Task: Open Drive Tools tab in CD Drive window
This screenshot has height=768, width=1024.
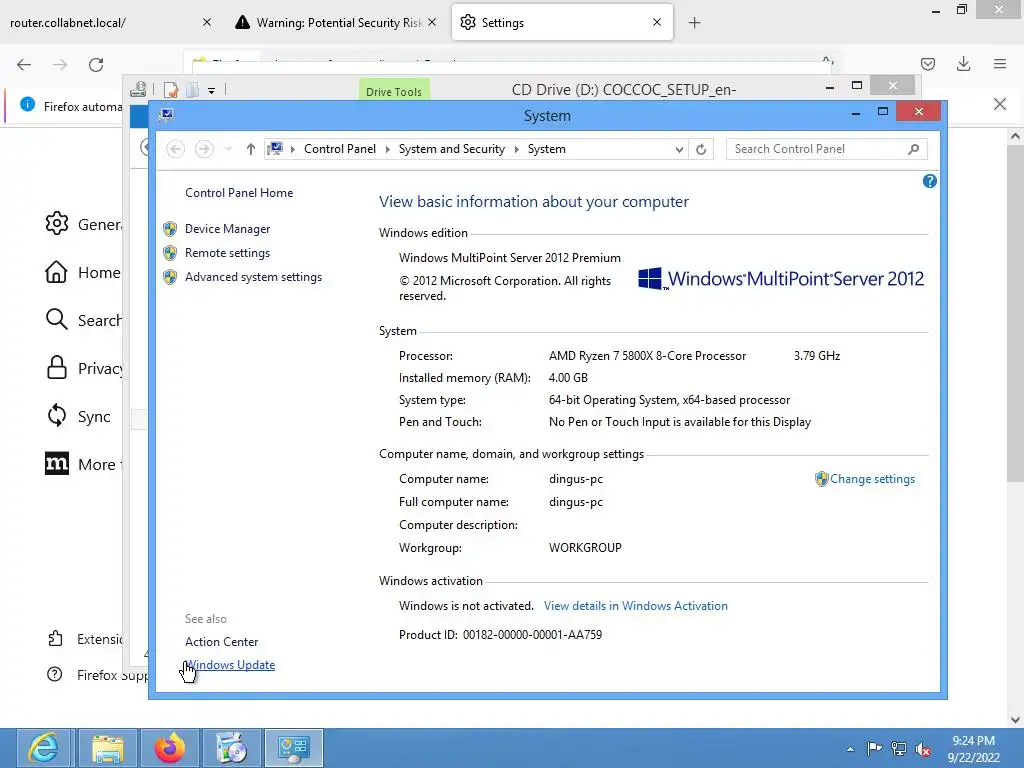Action: pos(394,91)
